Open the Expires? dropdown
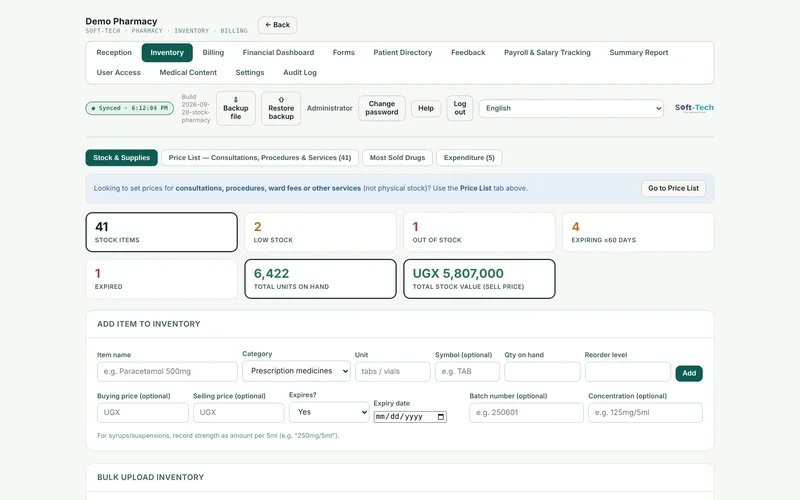Image resolution: width=800 pixels, height=500 pixels. pyautogui.click(x=329, y=412)
